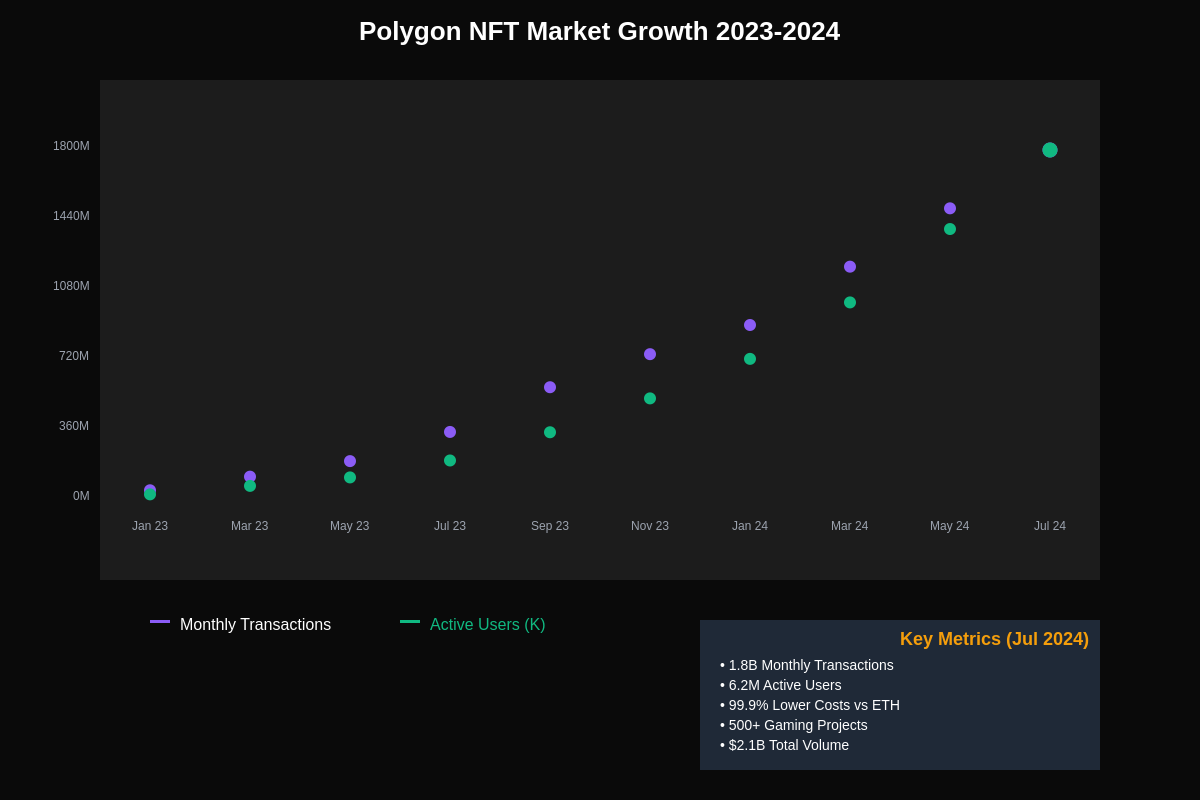Click the Mar 24 axis label

tap(850, 526)
